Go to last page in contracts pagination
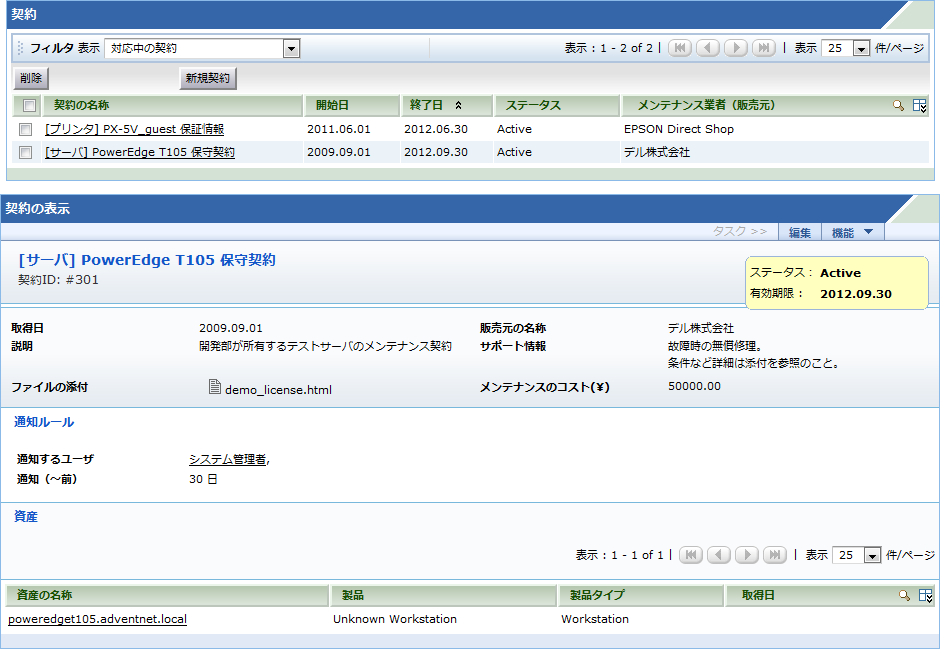The width and height of the screenshot is (940, 649). coord(764,48)
